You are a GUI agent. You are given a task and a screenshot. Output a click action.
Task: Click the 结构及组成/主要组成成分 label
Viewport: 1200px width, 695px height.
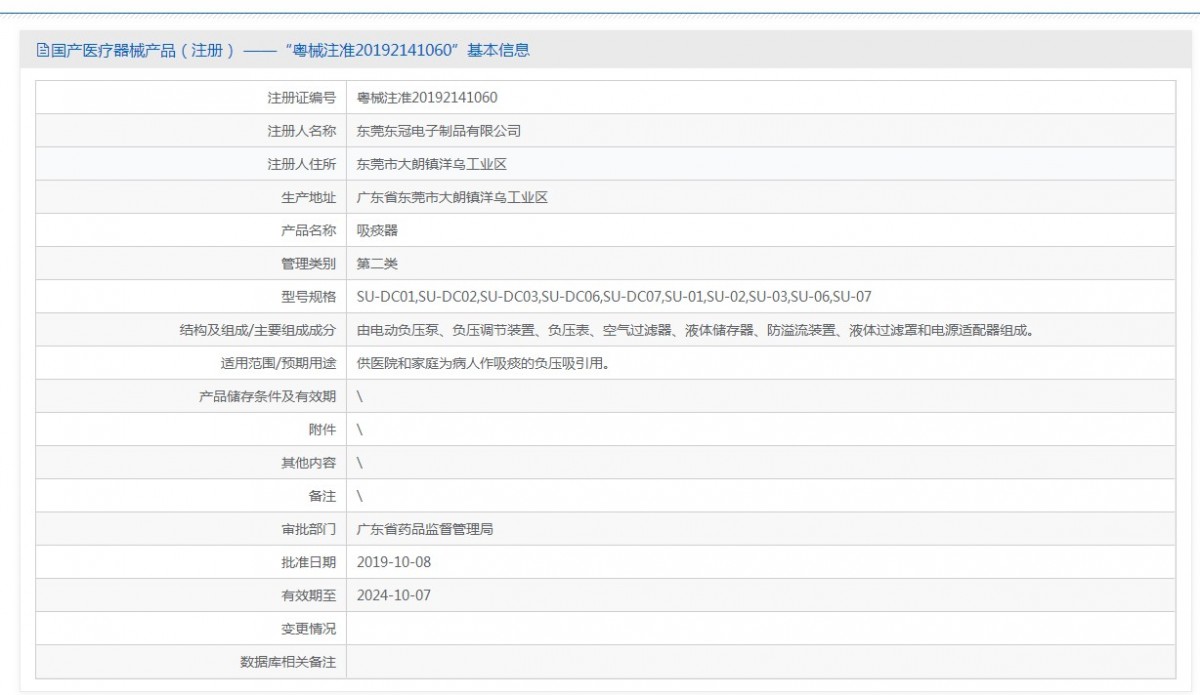coord(256,329)
